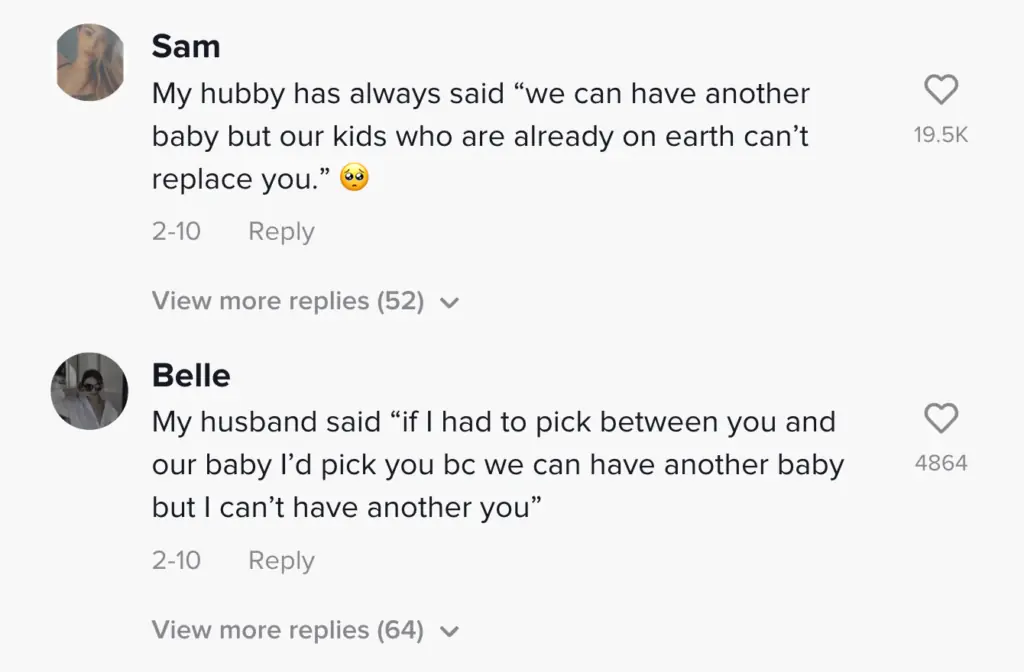Screen dimensions: 1024x672
Task: Reply to Belle's comment
Action: point(281,560)
